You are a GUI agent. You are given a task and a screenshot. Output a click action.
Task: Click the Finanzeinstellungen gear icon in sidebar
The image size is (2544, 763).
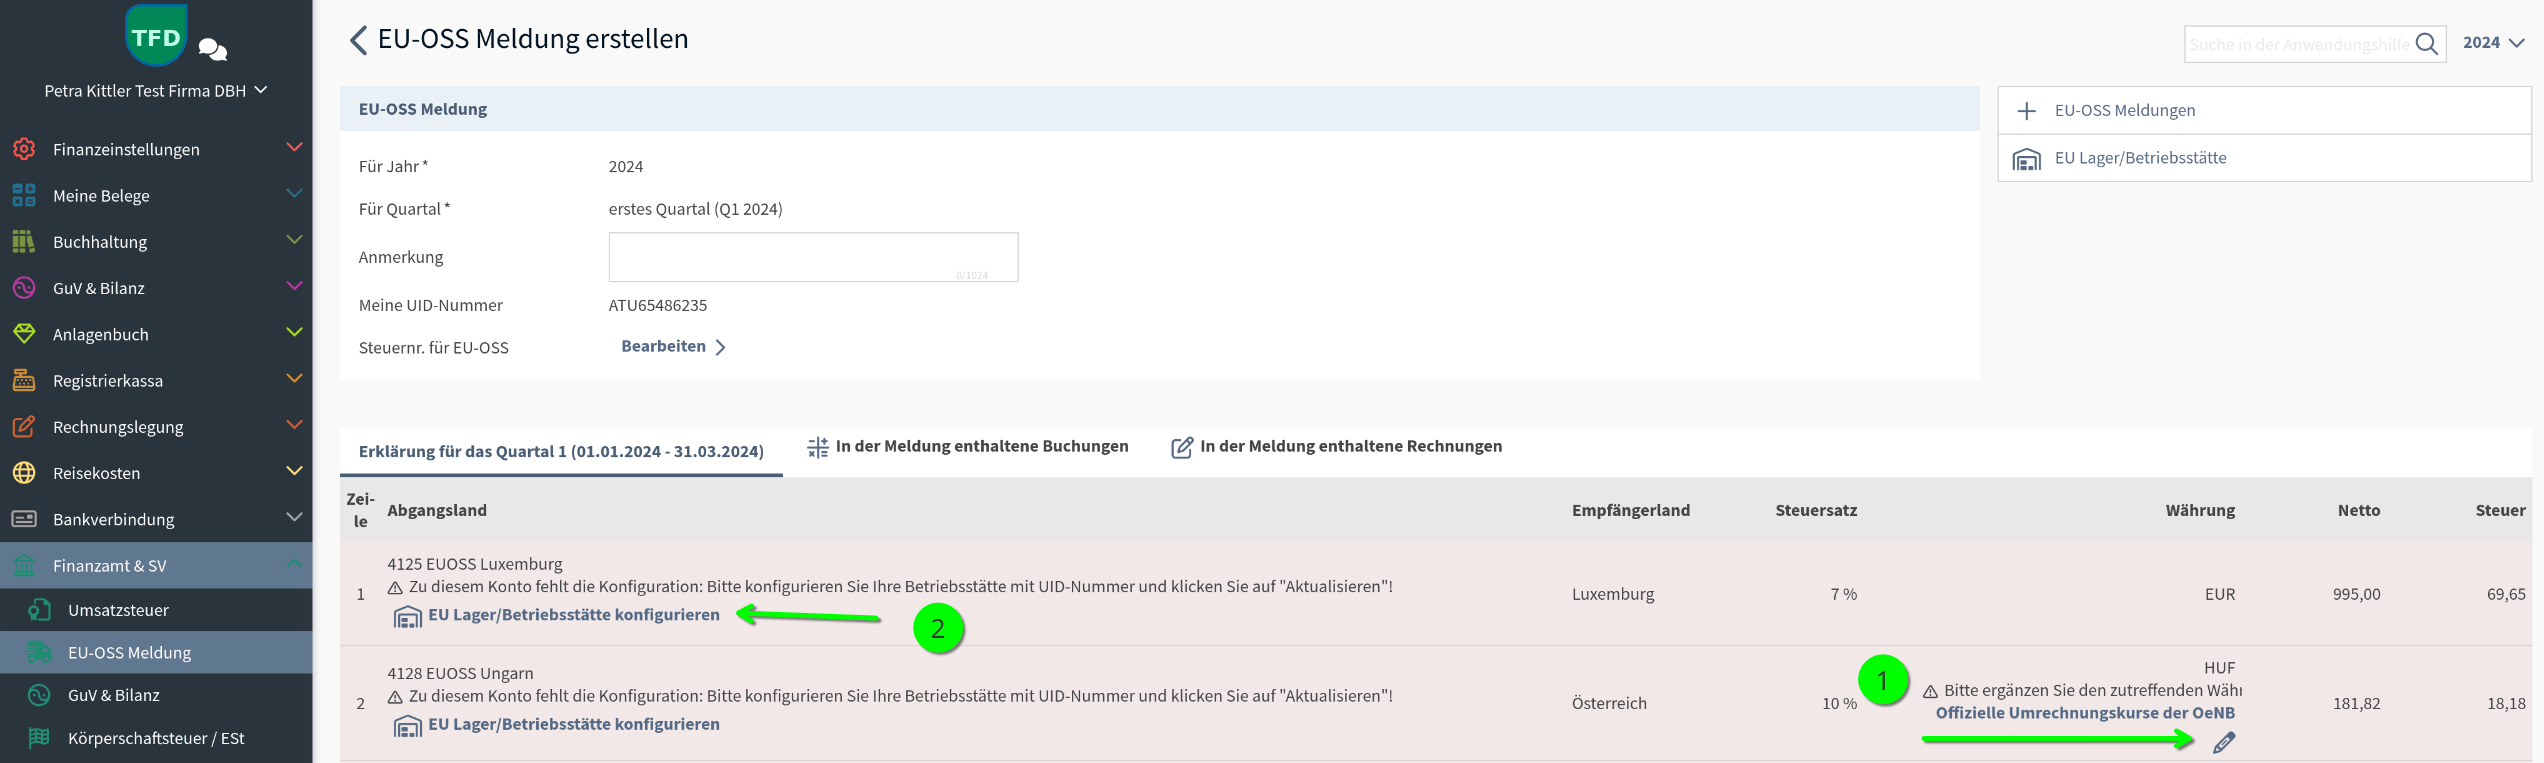click(24, 149)
